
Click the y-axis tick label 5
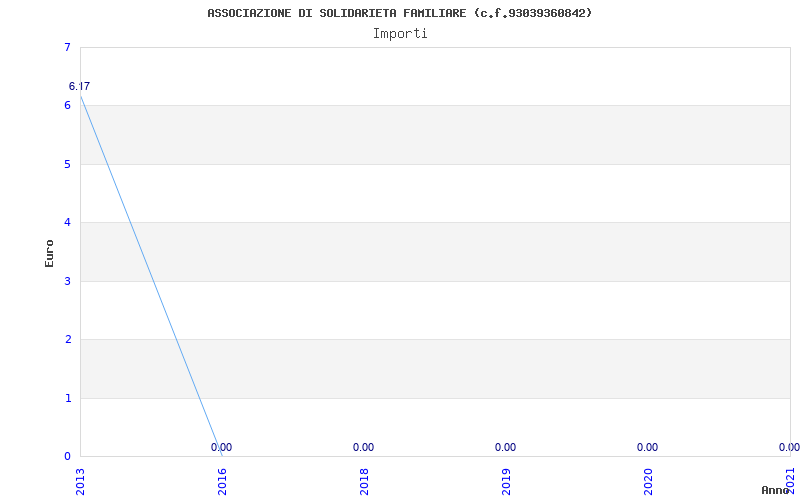click(x=67, y=164)
